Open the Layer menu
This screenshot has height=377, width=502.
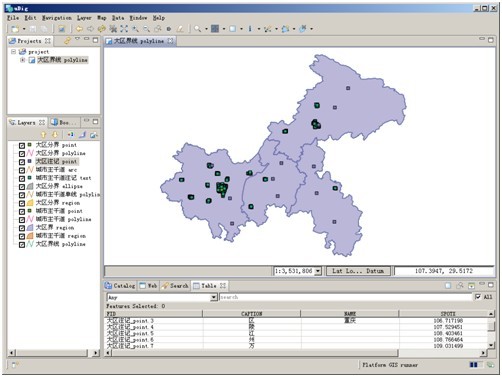click(x=84, y=18)
